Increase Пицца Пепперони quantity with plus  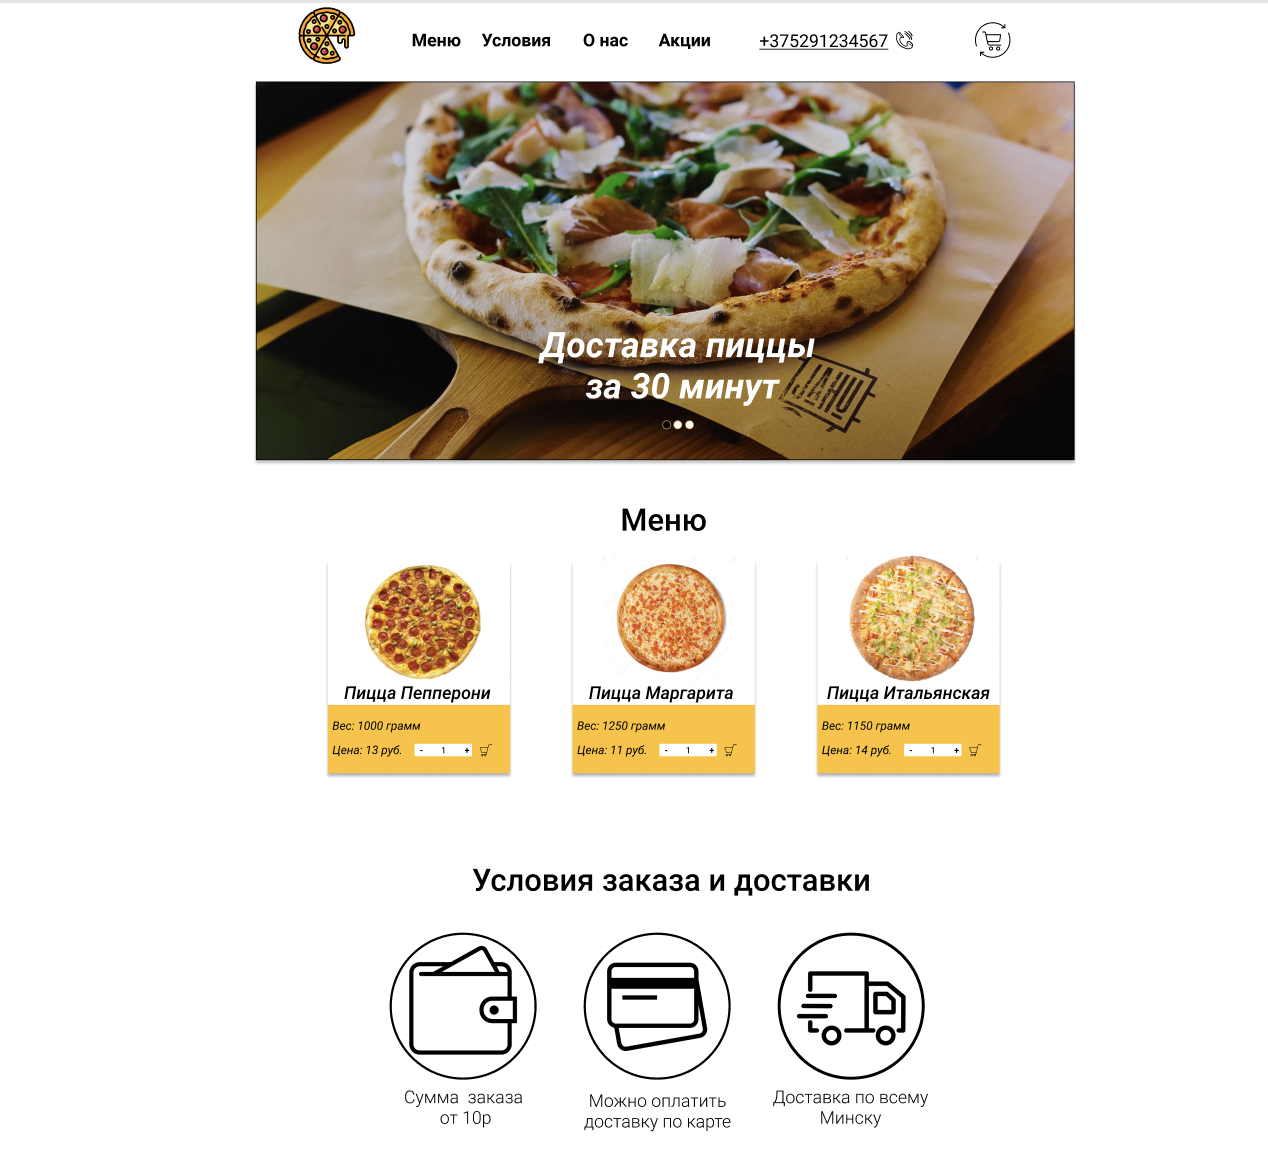click(466, 750)
